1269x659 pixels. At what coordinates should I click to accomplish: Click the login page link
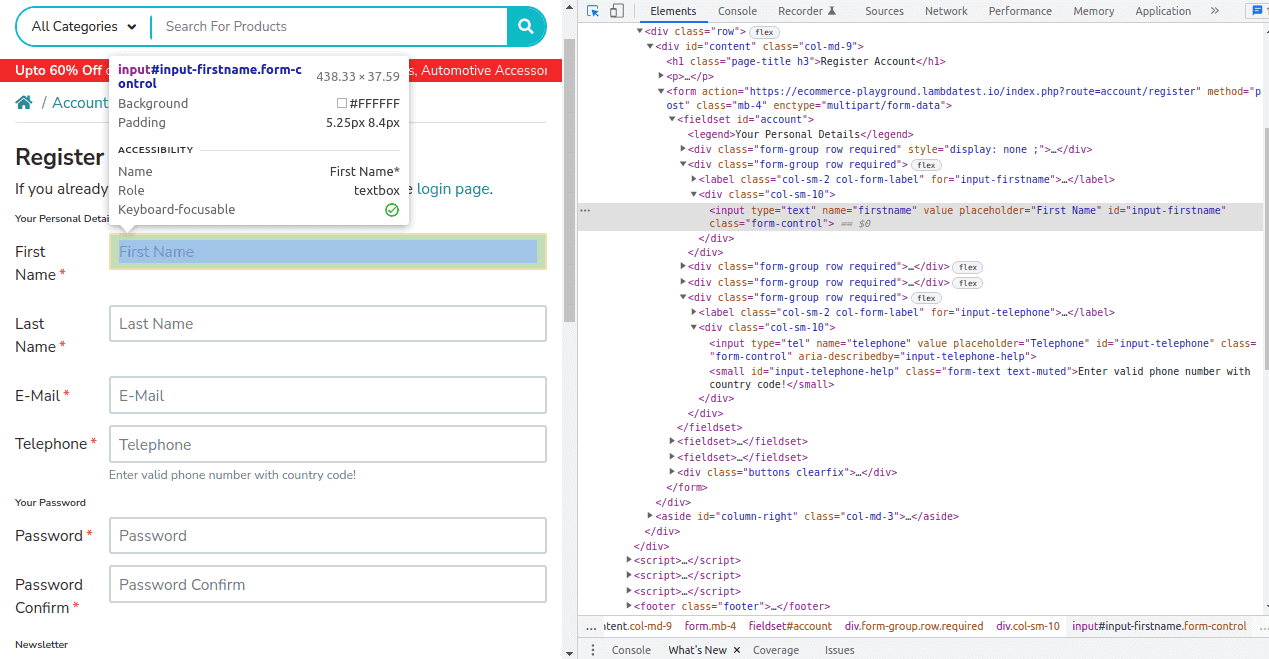(452, 189)
